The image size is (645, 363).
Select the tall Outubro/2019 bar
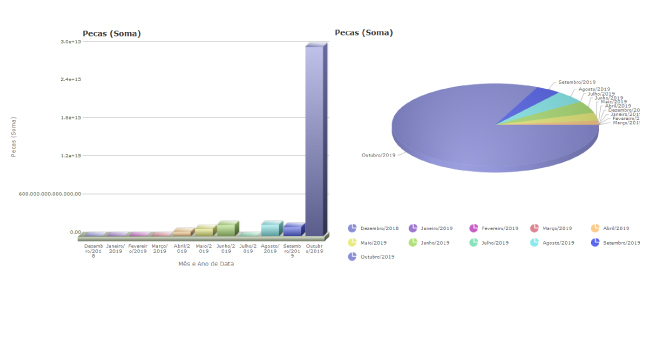[x=316, y=140]
